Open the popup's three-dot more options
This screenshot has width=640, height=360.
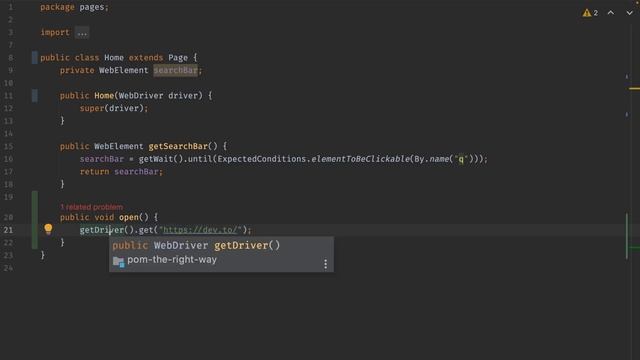pos(325,264)
